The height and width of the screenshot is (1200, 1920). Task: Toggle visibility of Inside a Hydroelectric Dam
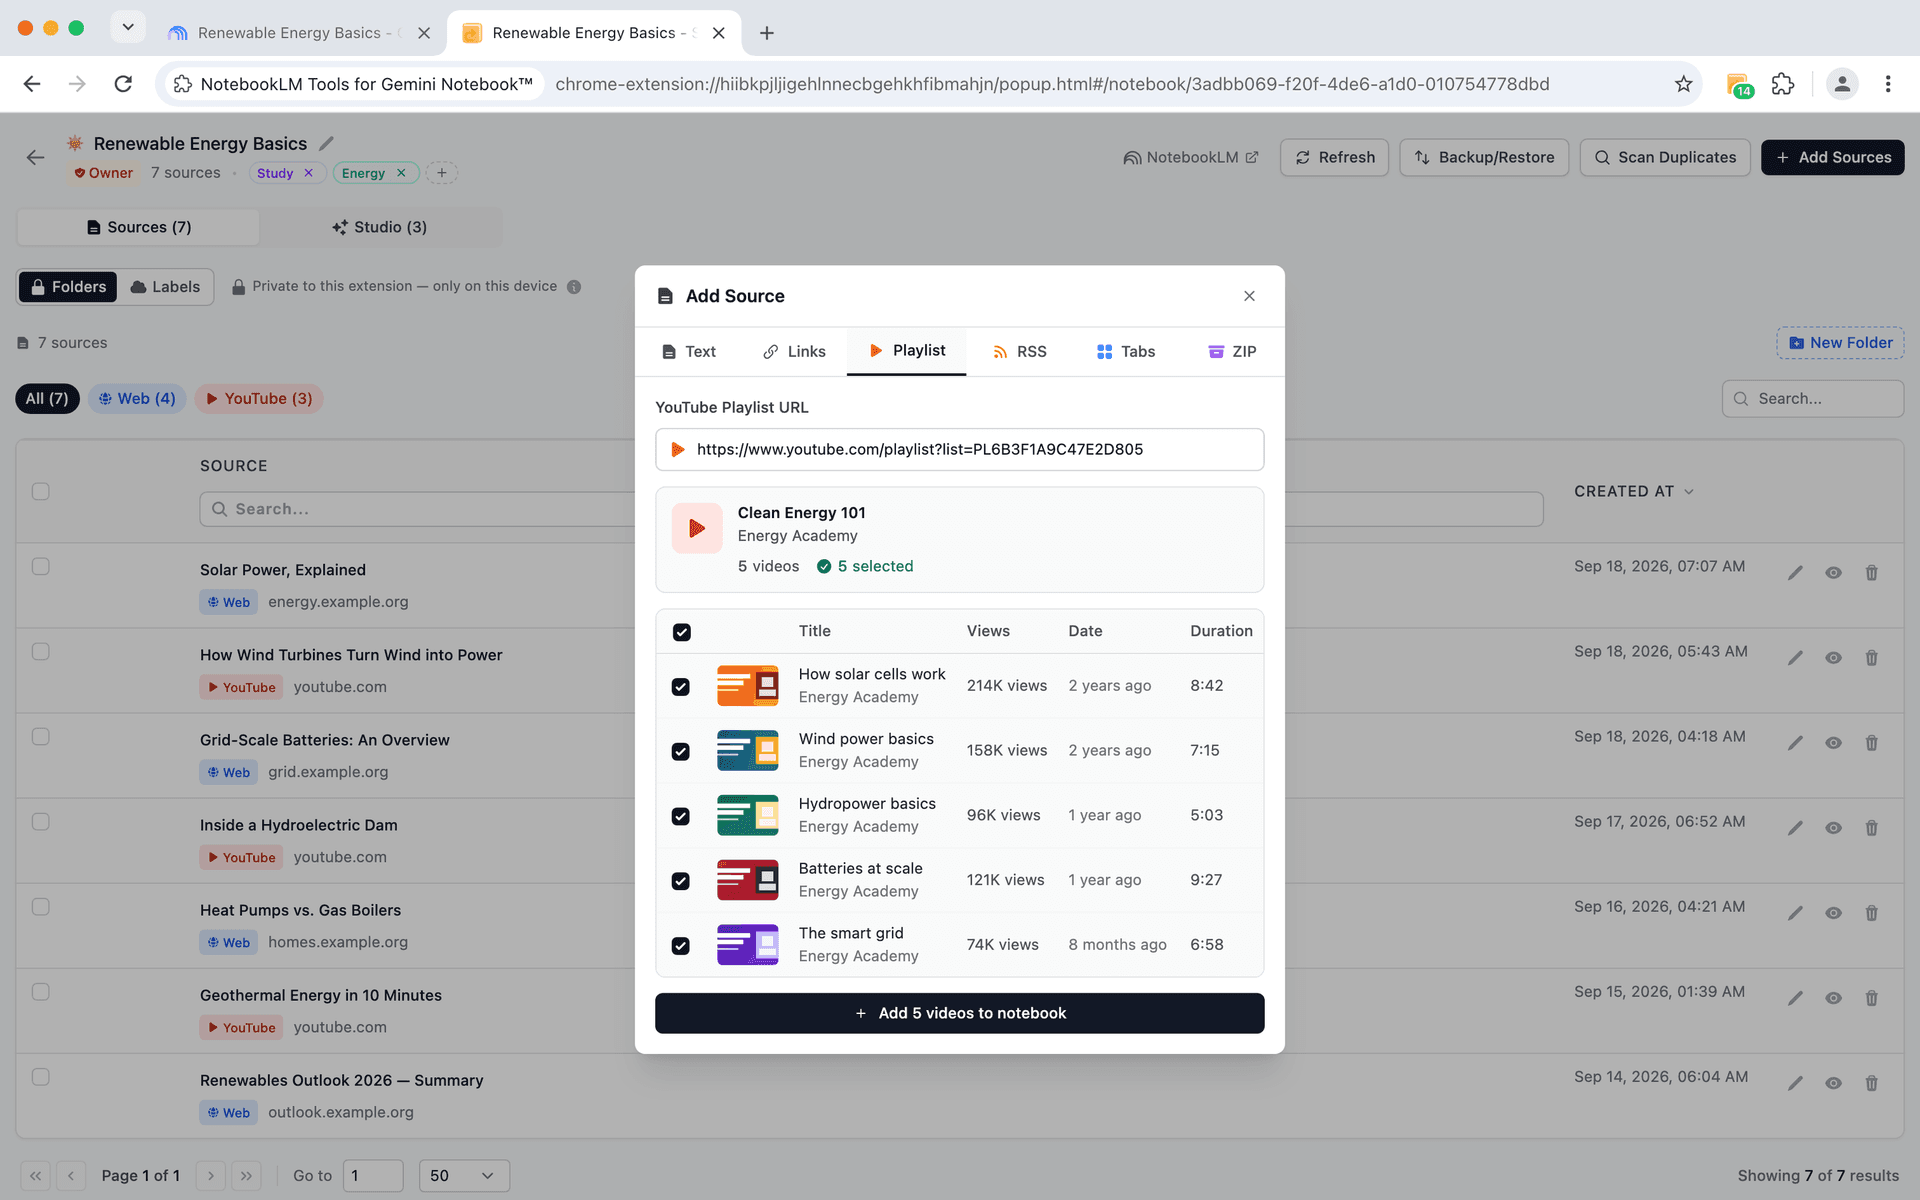(x=1833, y=828)
